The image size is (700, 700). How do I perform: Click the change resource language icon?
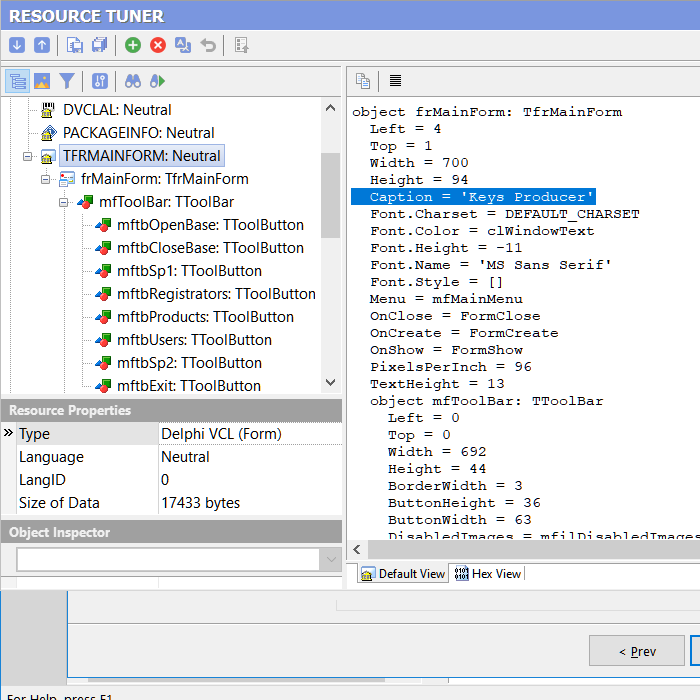(x=183, y=45)
